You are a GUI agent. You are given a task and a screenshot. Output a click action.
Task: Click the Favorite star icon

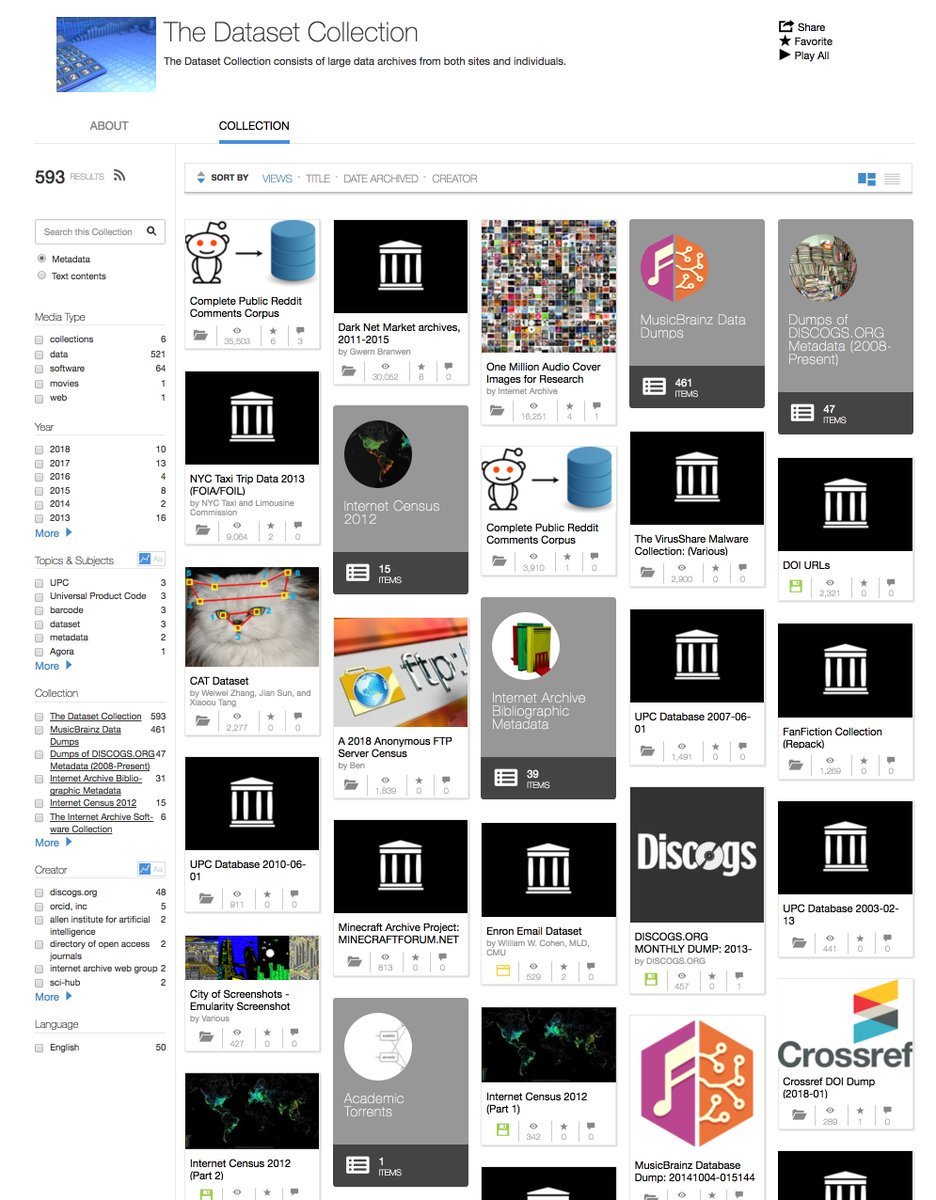point(785,41)
